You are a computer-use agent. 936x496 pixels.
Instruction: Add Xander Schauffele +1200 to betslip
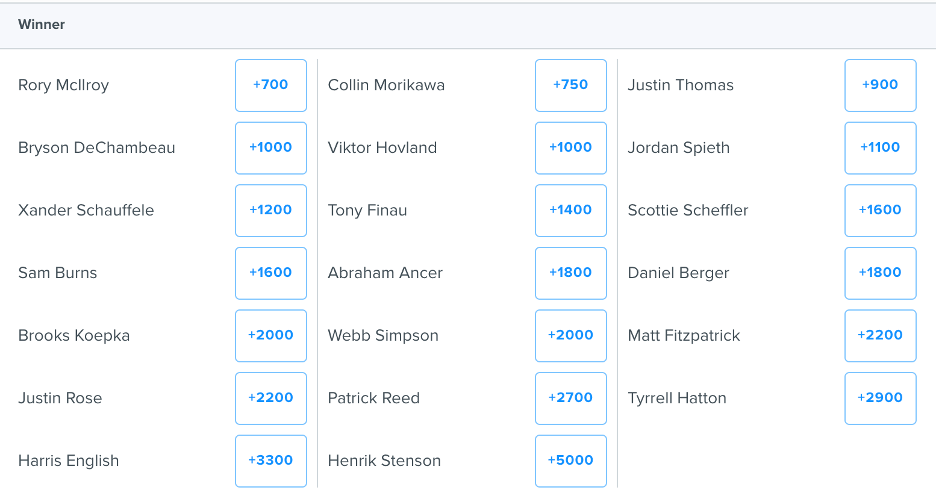(271, 210)
